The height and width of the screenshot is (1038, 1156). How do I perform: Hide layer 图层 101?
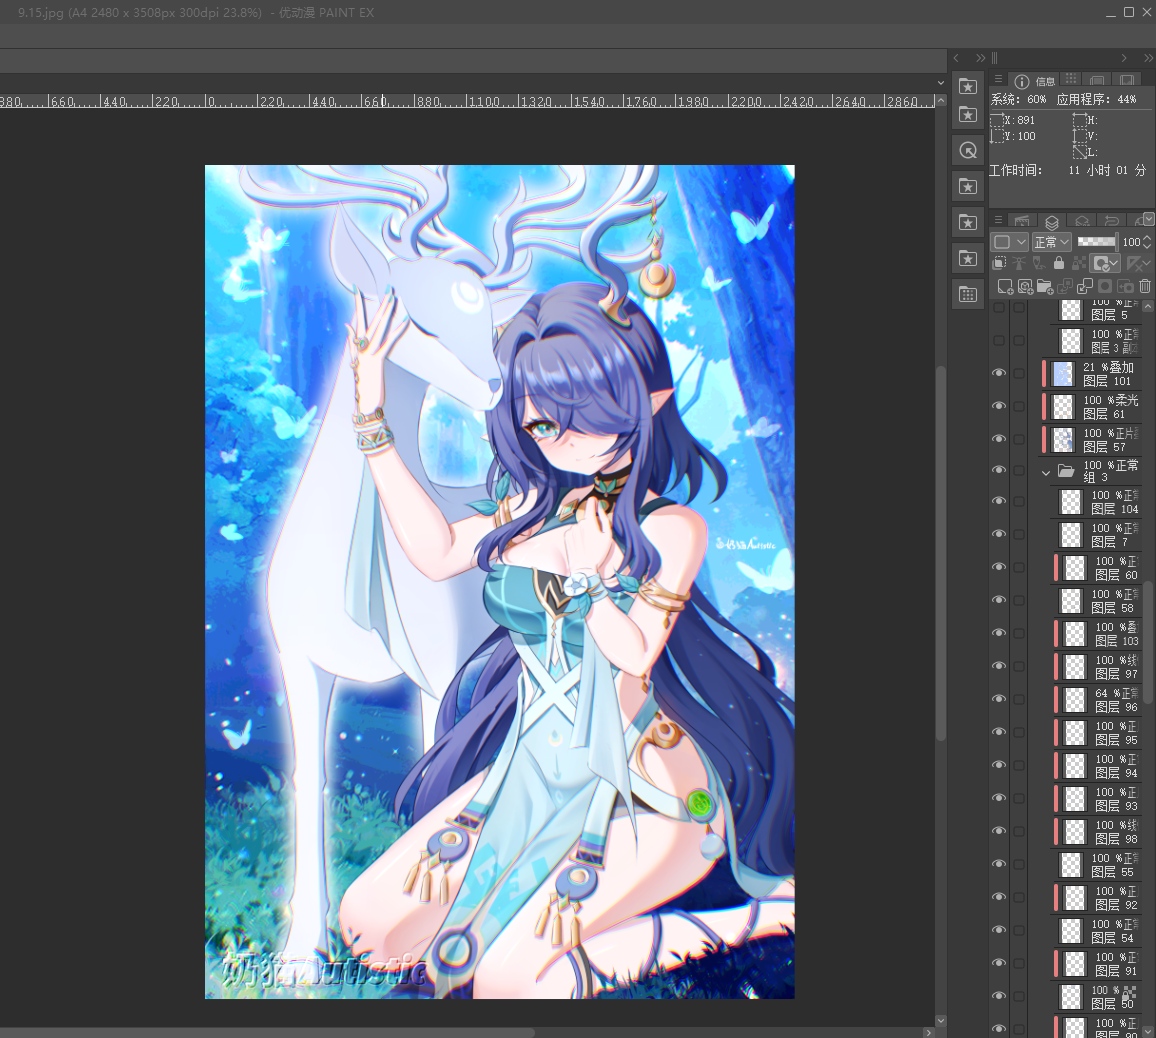point(999,373)
